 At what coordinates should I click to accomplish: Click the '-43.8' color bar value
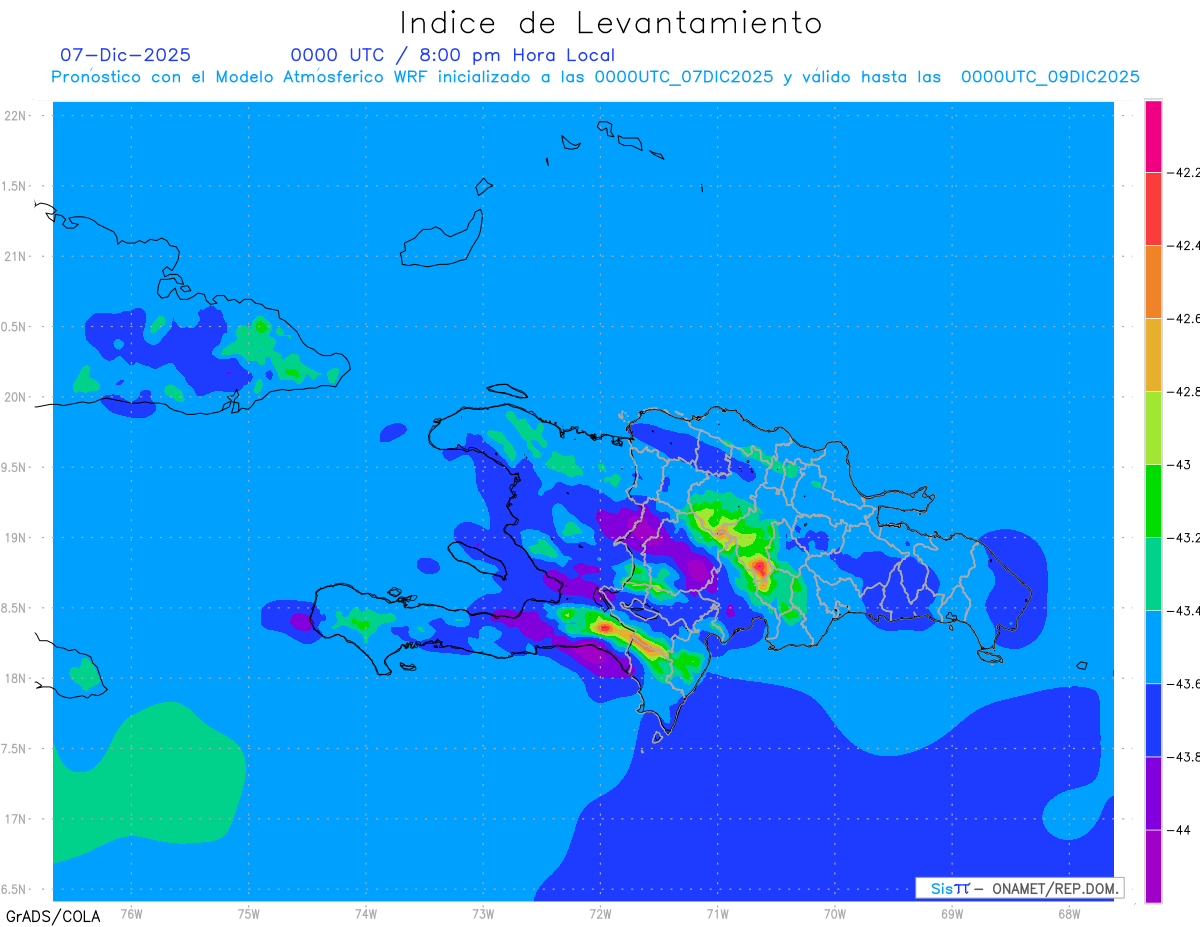pyautogui.click(x=1185, y=756)
